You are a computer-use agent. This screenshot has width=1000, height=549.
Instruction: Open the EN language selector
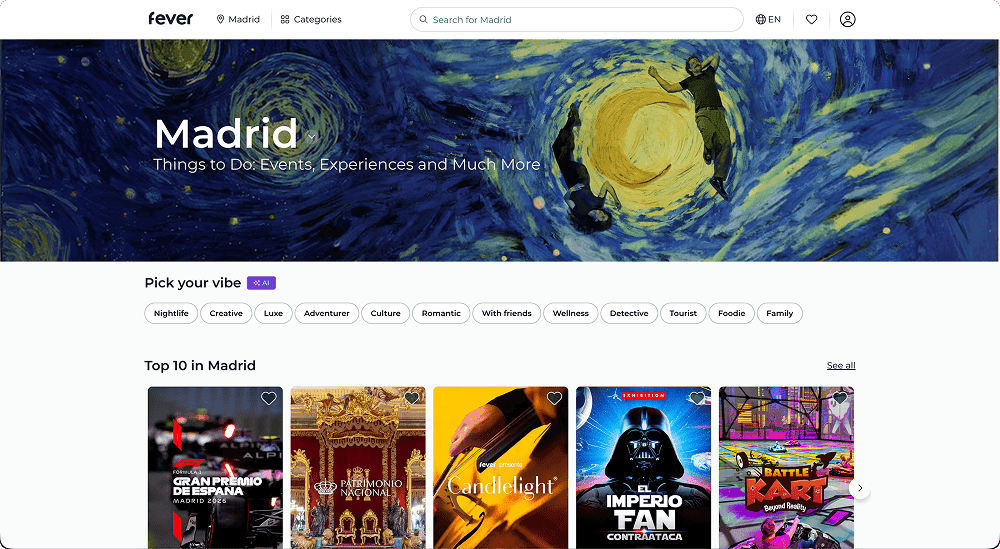[768, 20]
